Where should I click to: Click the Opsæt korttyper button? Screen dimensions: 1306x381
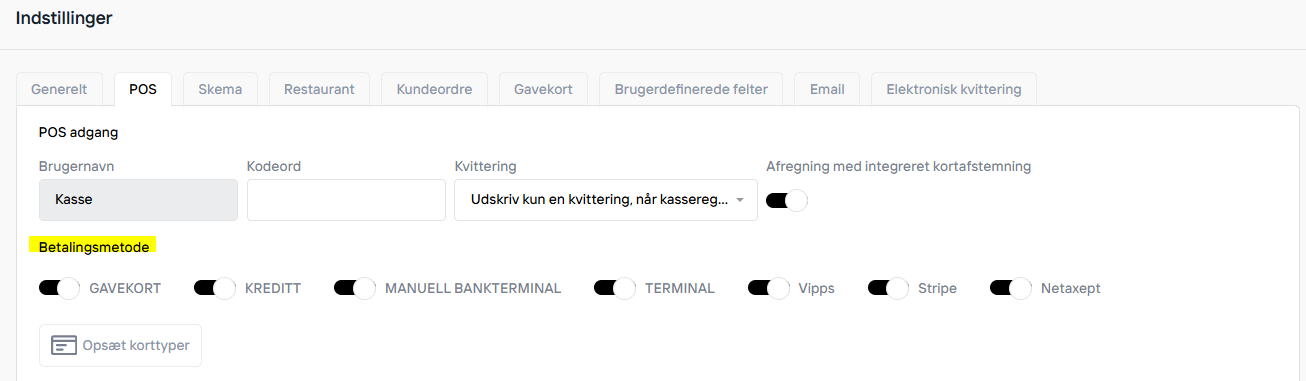click(121, 346)
